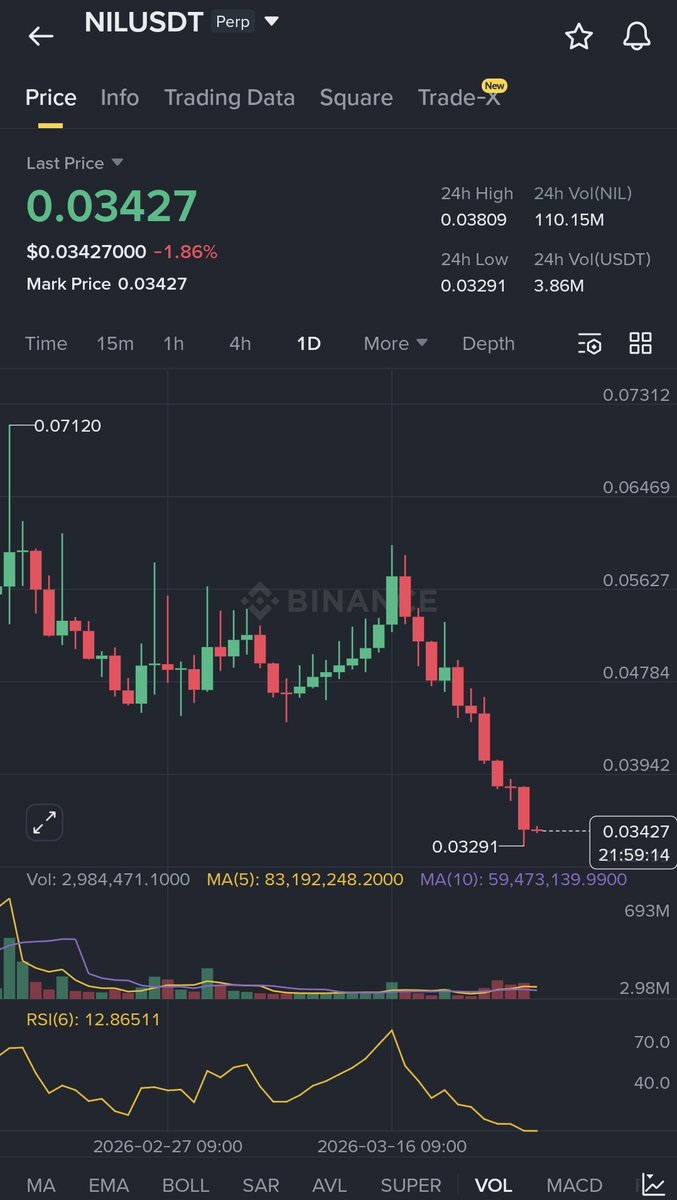Click the Perp contract badge
This screenshot has height=1200, width=677.
click(x=233, y=22)
